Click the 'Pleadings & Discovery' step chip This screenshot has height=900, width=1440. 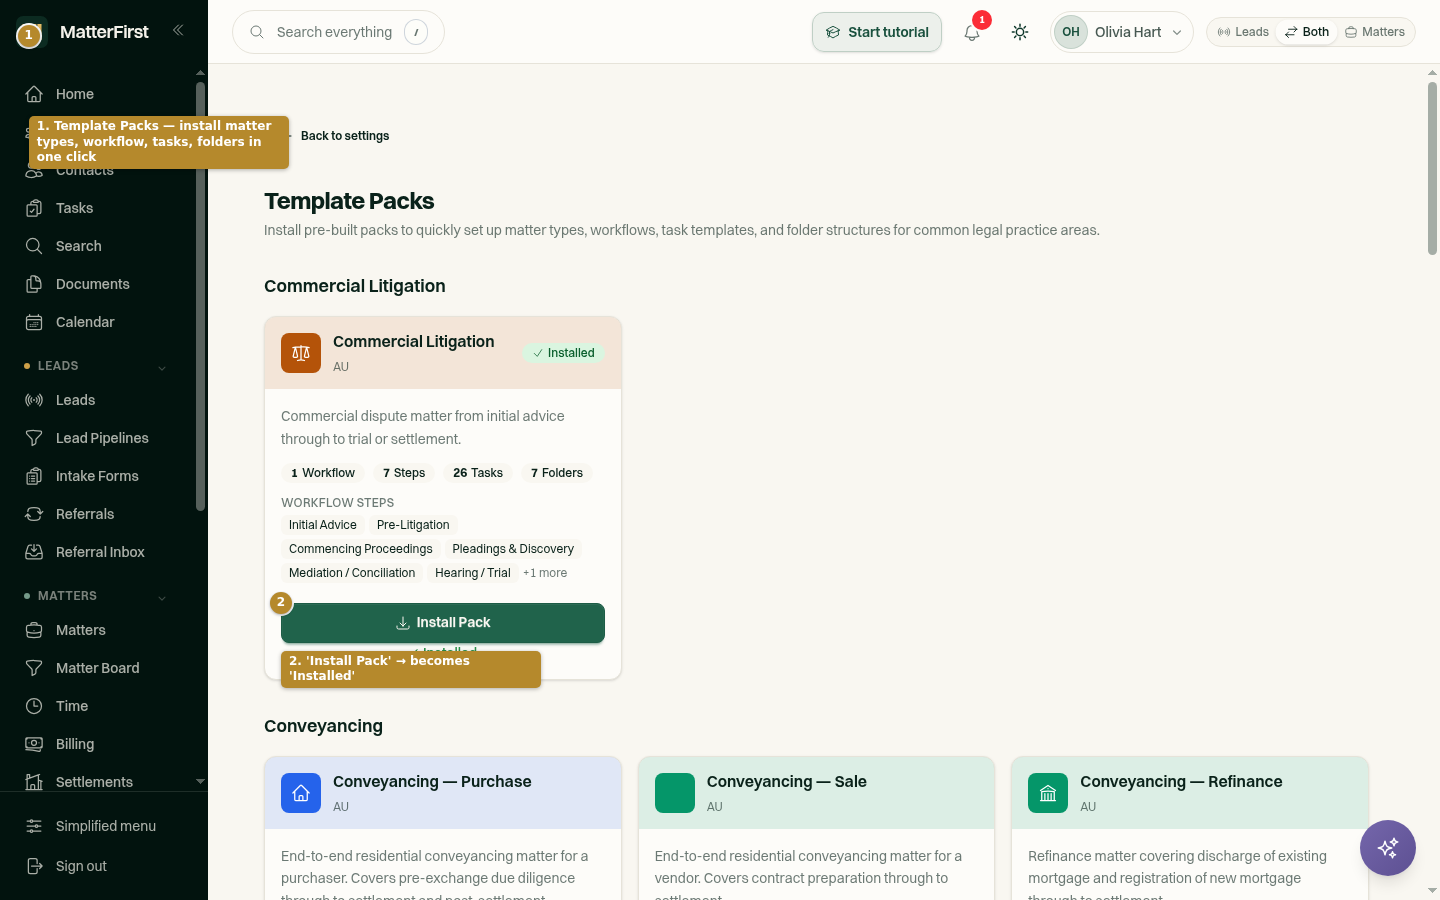click(513, 549)
